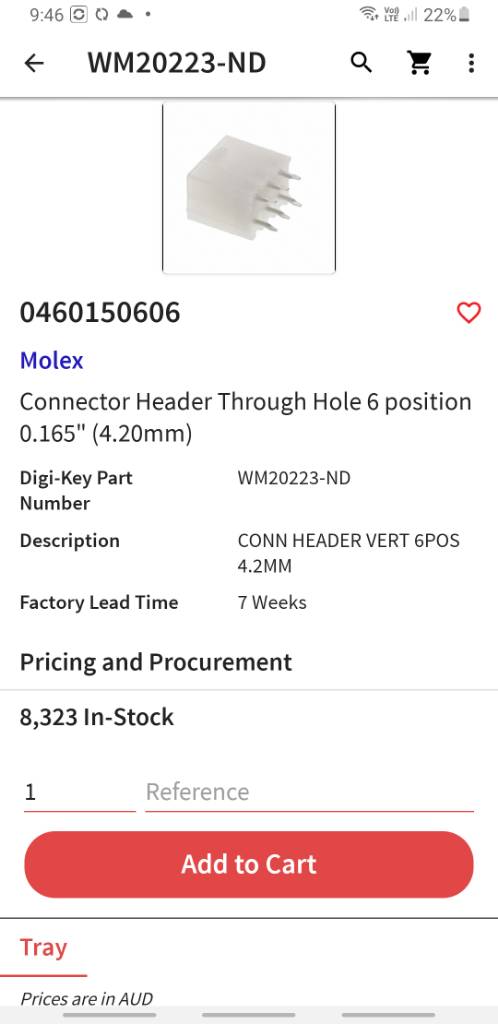Screen dimensions: 498x1024
Task: Tap the Pricing and Procurement heading
Action: (x=156, y=662)
